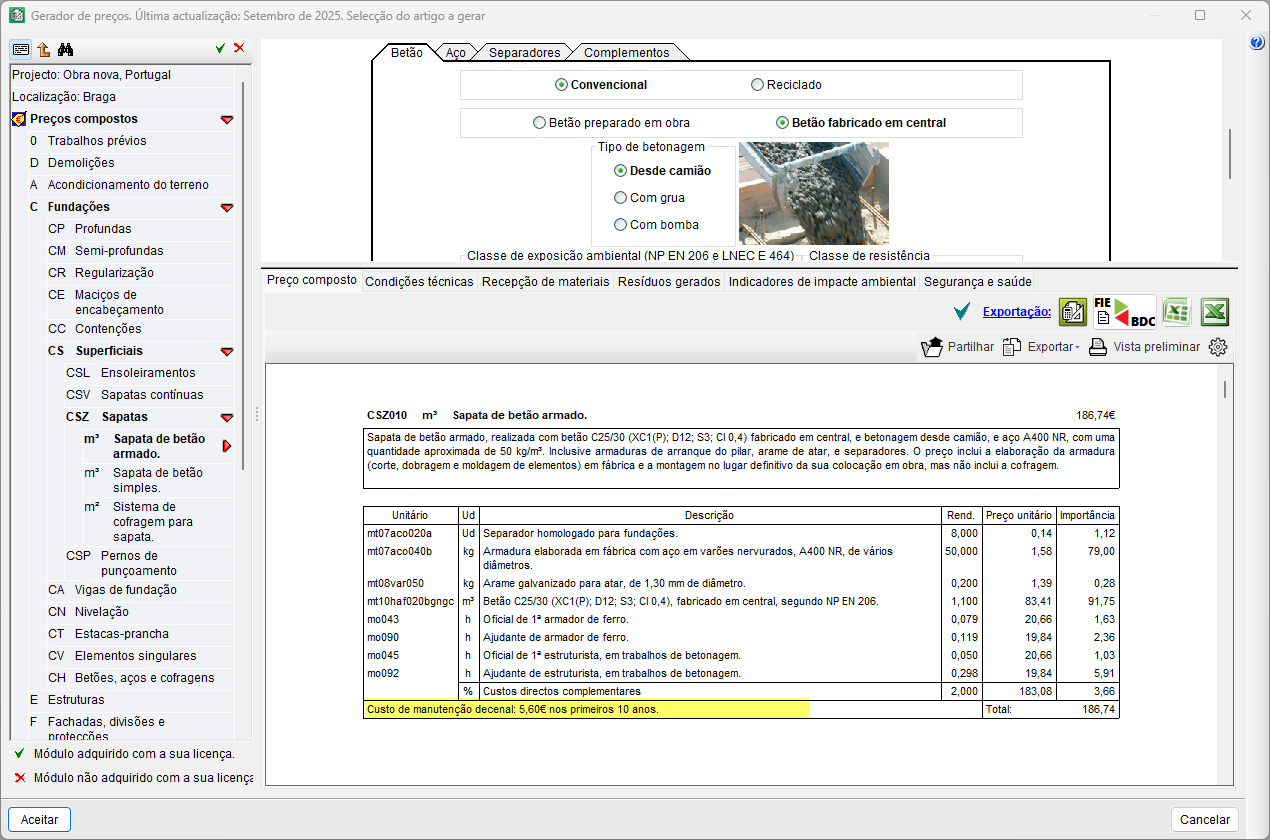Screen dimensions: 1270x840
Task: Click the yellow highlighted maintenance cost bar
Action: pos(586,709)
